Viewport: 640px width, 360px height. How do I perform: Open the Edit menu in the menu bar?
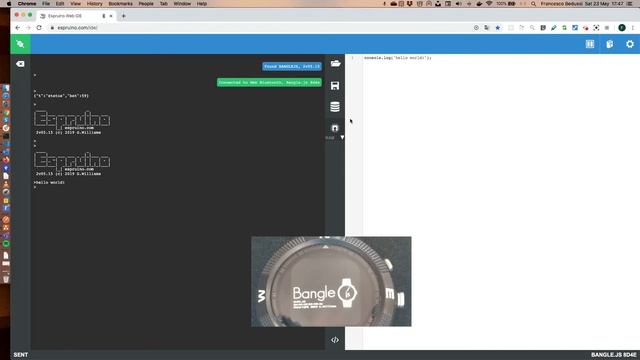[60, 4]
